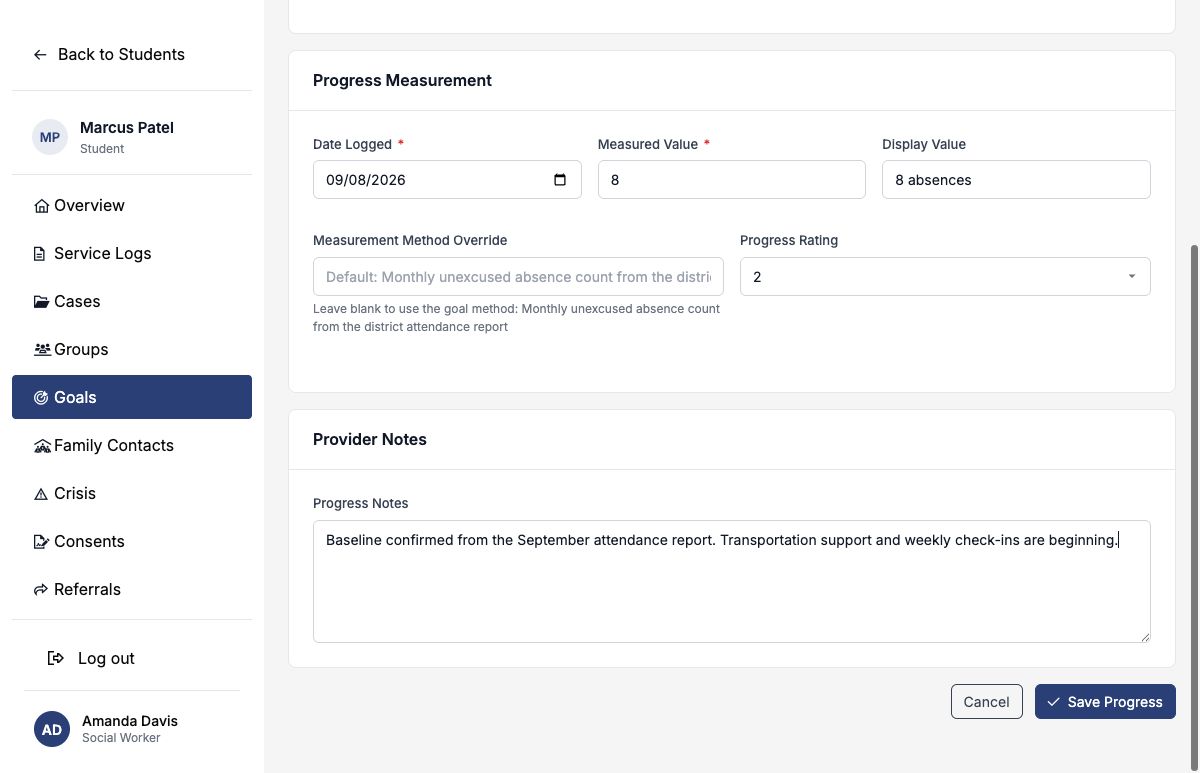Image resolution: width=1200 pixels, height=773 pixels.
Task: Click the Family Contacts icon
Action: click(x=42, y=446)
